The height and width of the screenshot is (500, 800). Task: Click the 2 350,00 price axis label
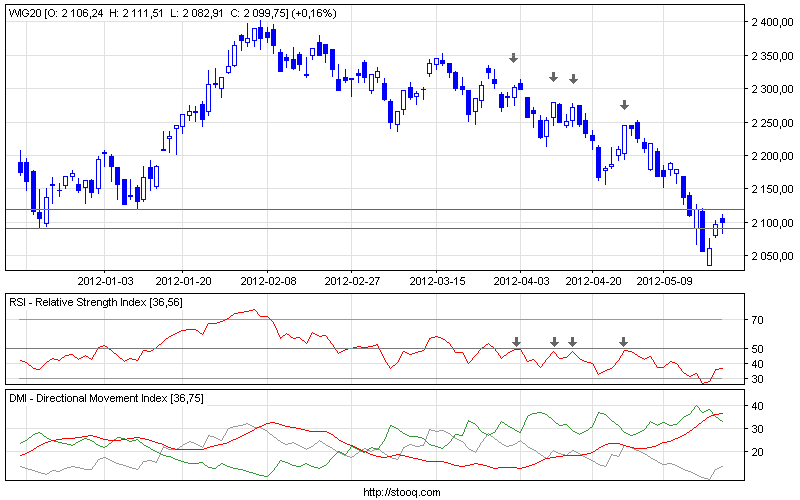coord(772,56)
